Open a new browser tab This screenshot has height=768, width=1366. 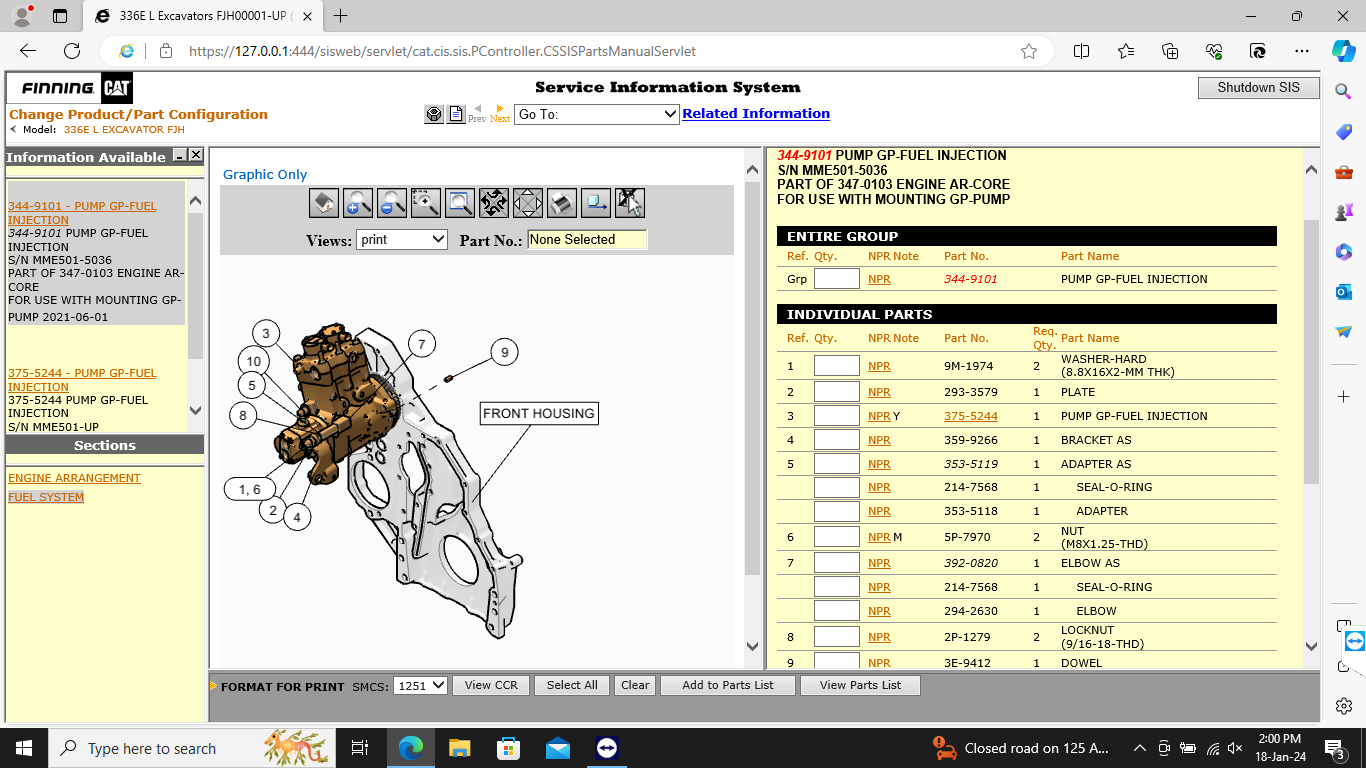341,16
